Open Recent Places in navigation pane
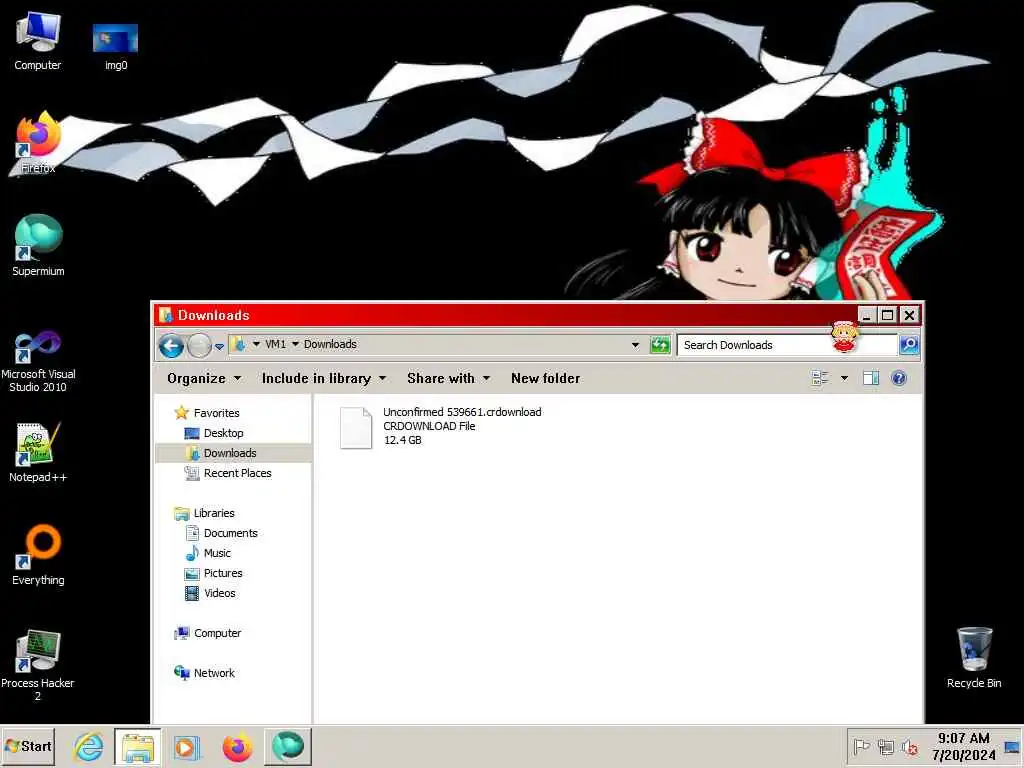This screenshot has height=768, width=1024. tap(237, 473)
